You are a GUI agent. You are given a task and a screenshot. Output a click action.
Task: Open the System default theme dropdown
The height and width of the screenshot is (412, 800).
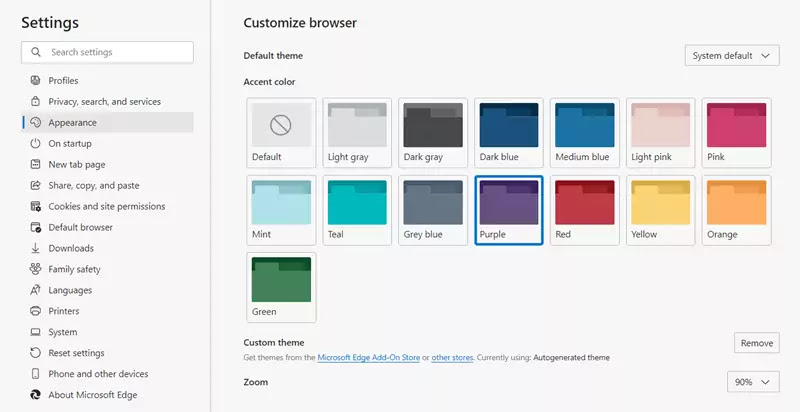click(x=732, y=56)
